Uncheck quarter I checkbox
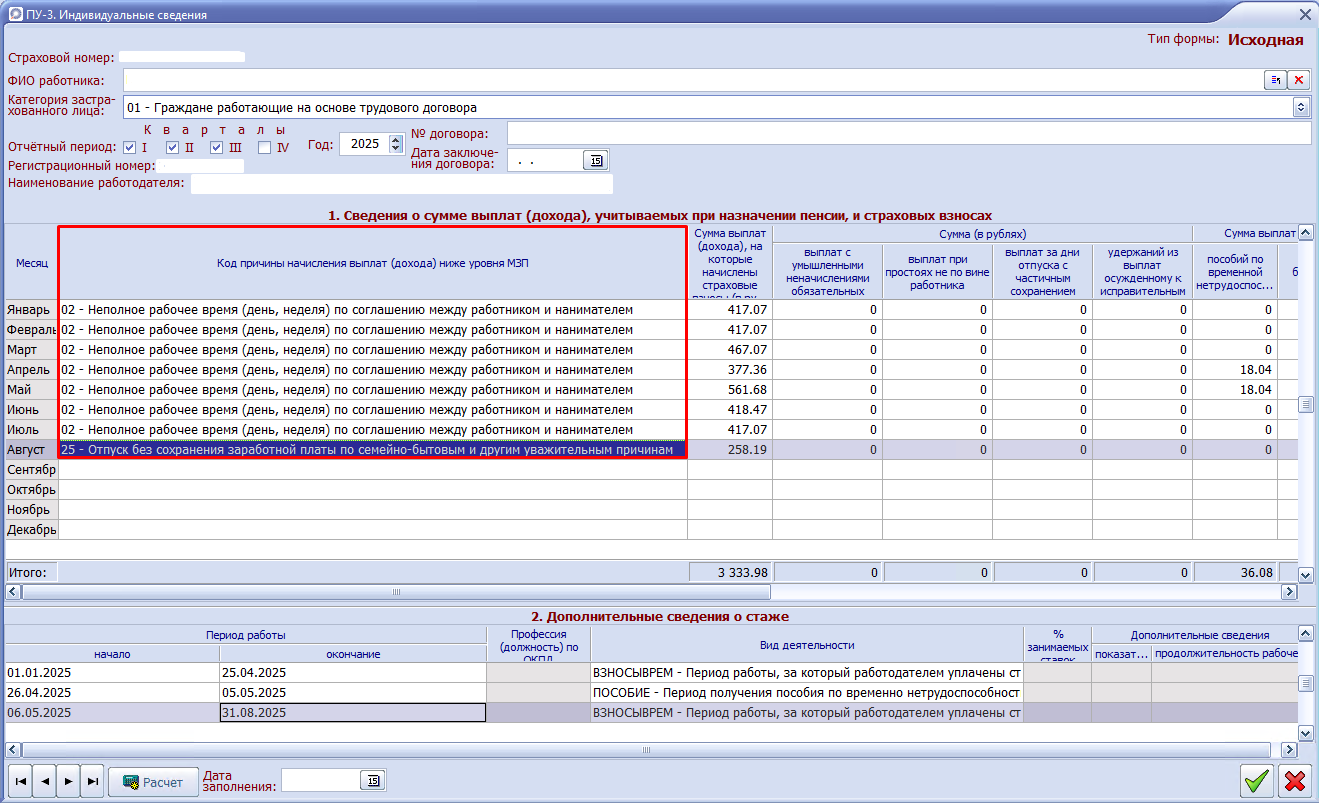 click(x=130, y=148)
